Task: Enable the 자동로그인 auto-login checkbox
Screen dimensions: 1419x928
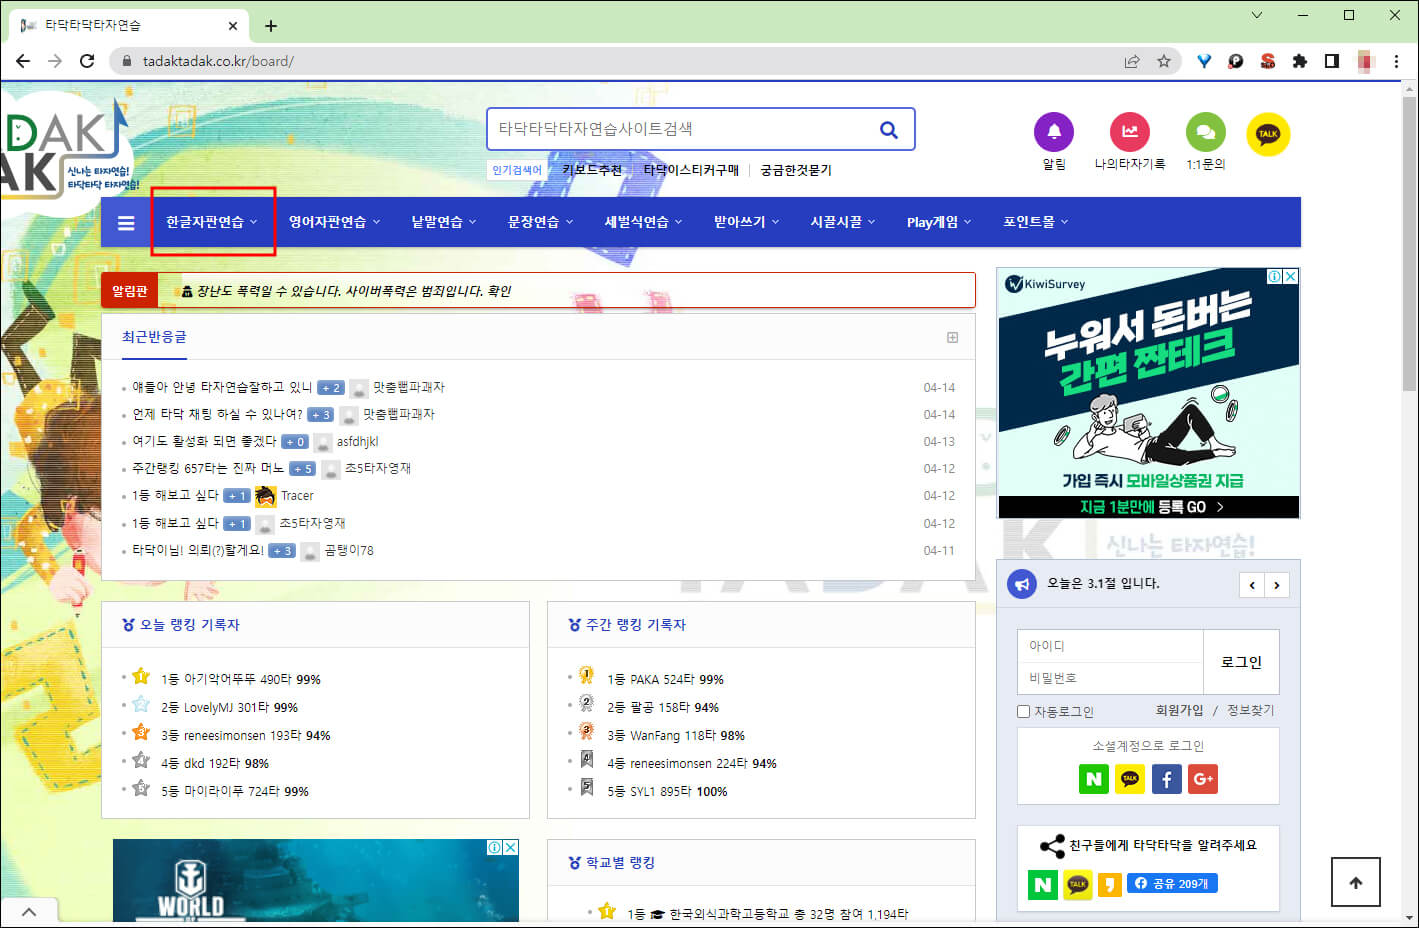Action: 1023,711
